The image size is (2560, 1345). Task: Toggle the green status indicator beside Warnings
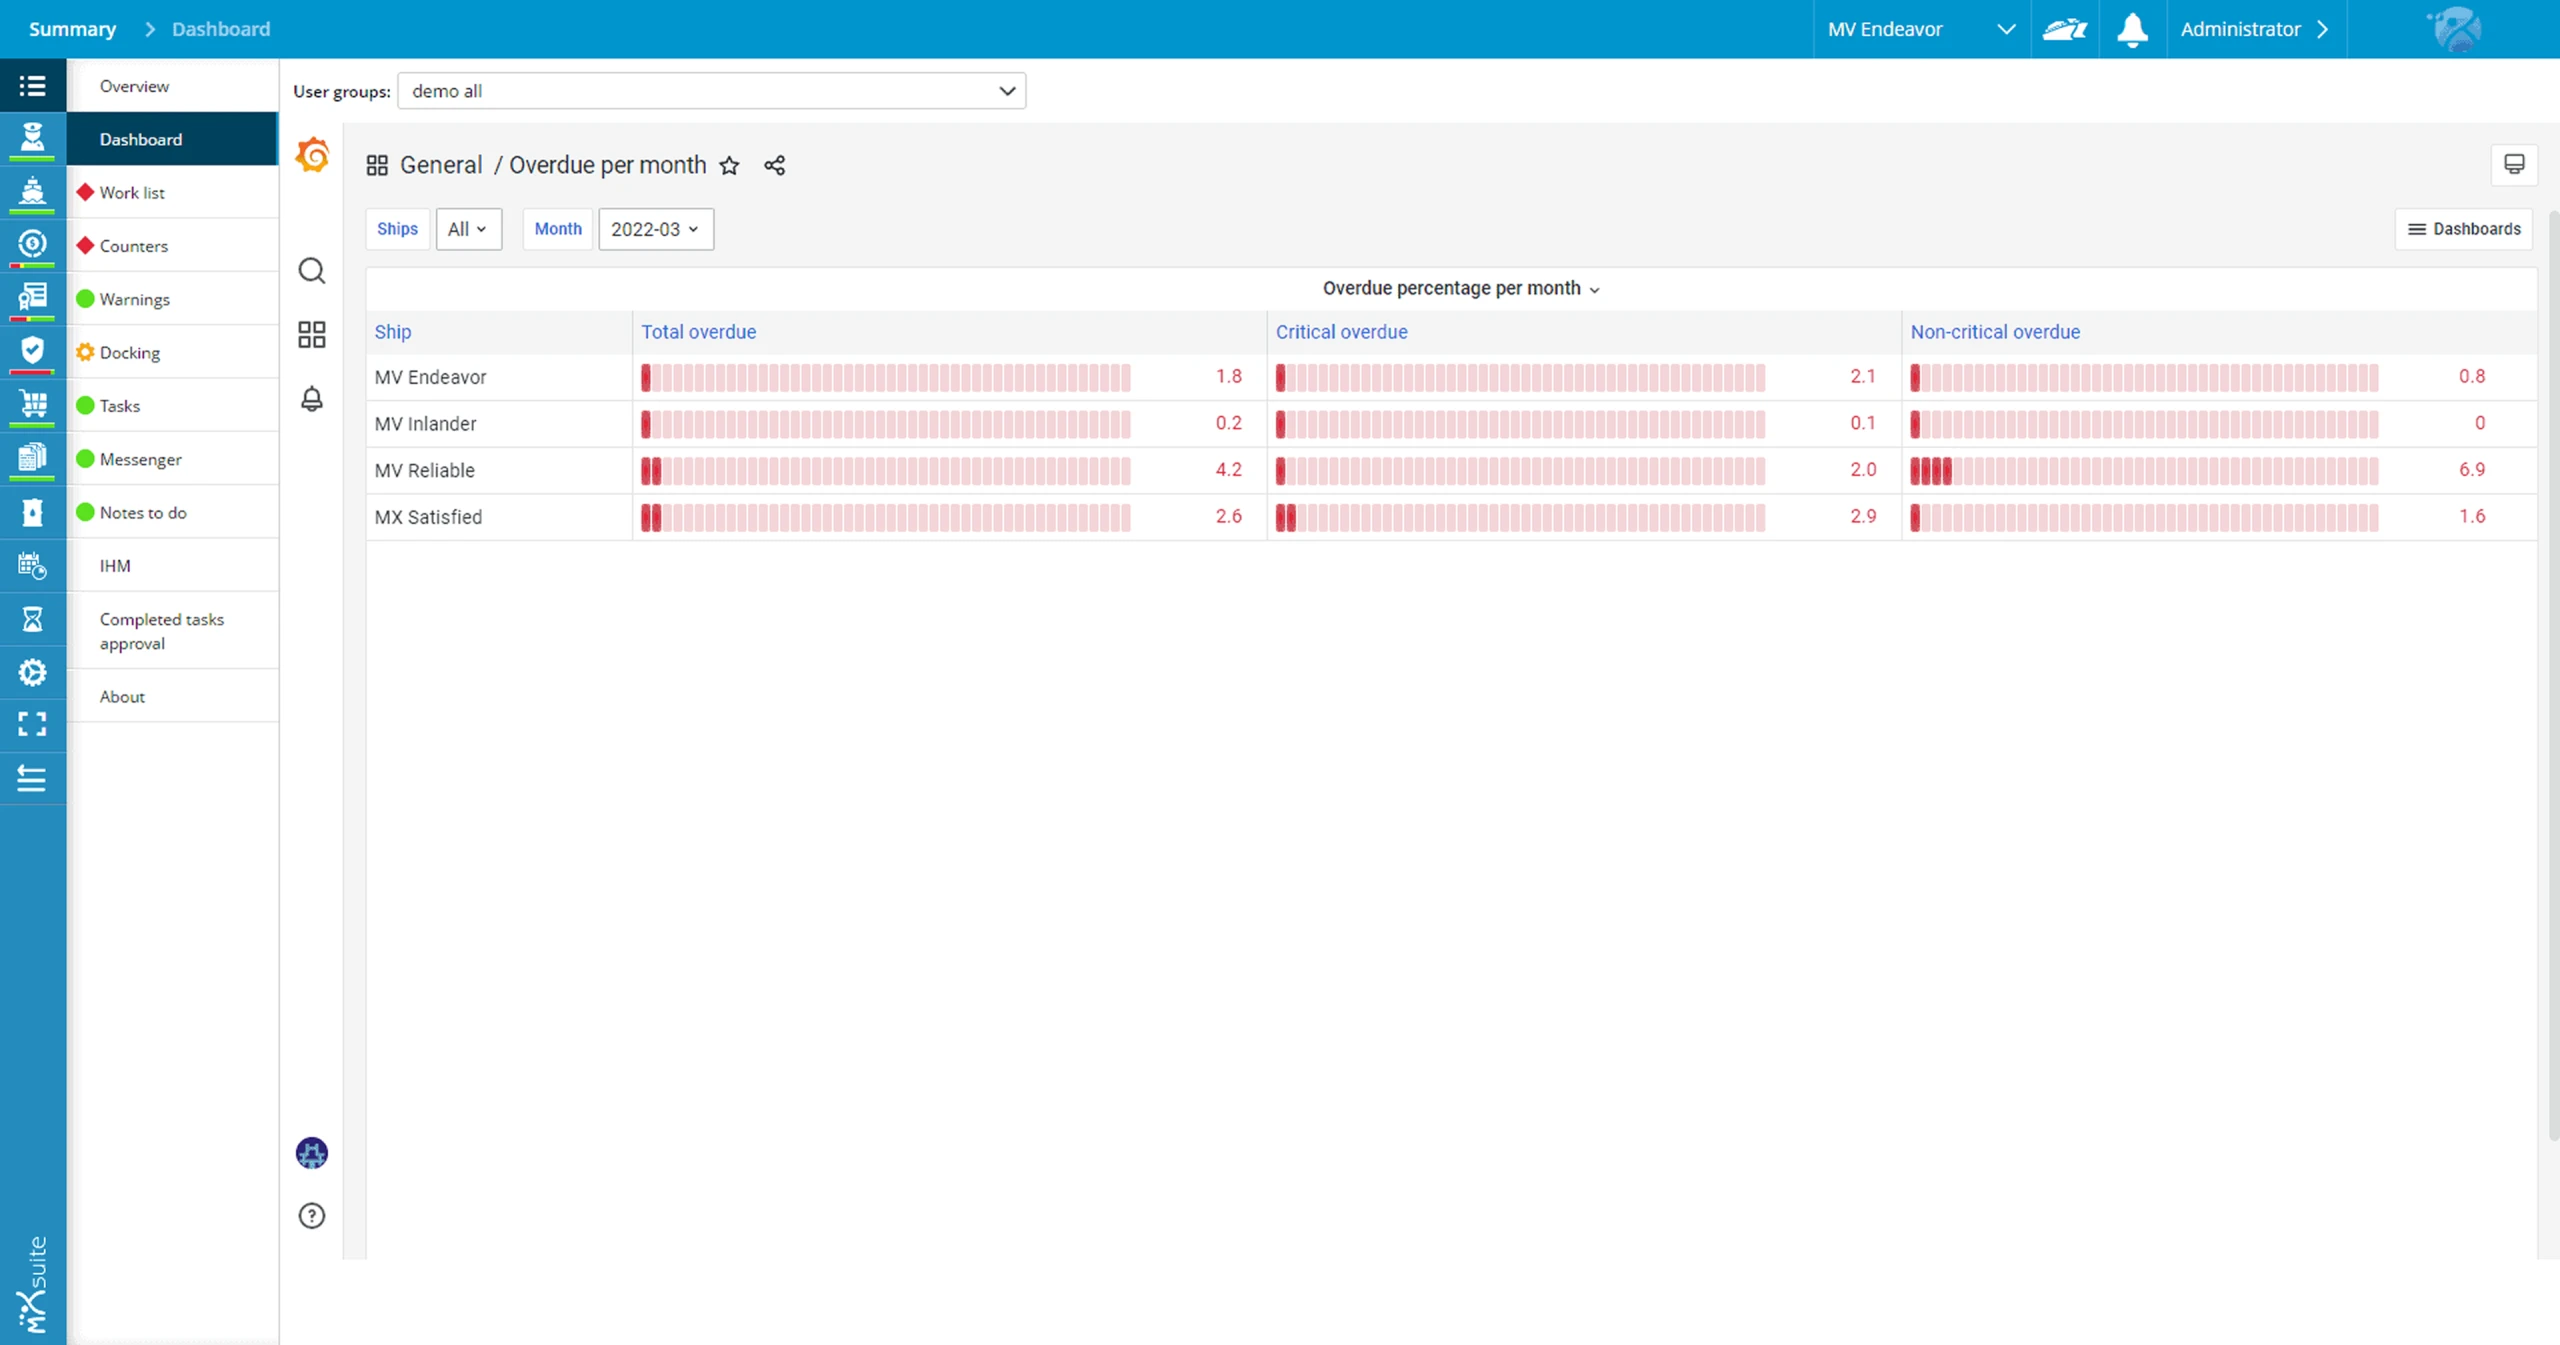(x=86, y=298)
